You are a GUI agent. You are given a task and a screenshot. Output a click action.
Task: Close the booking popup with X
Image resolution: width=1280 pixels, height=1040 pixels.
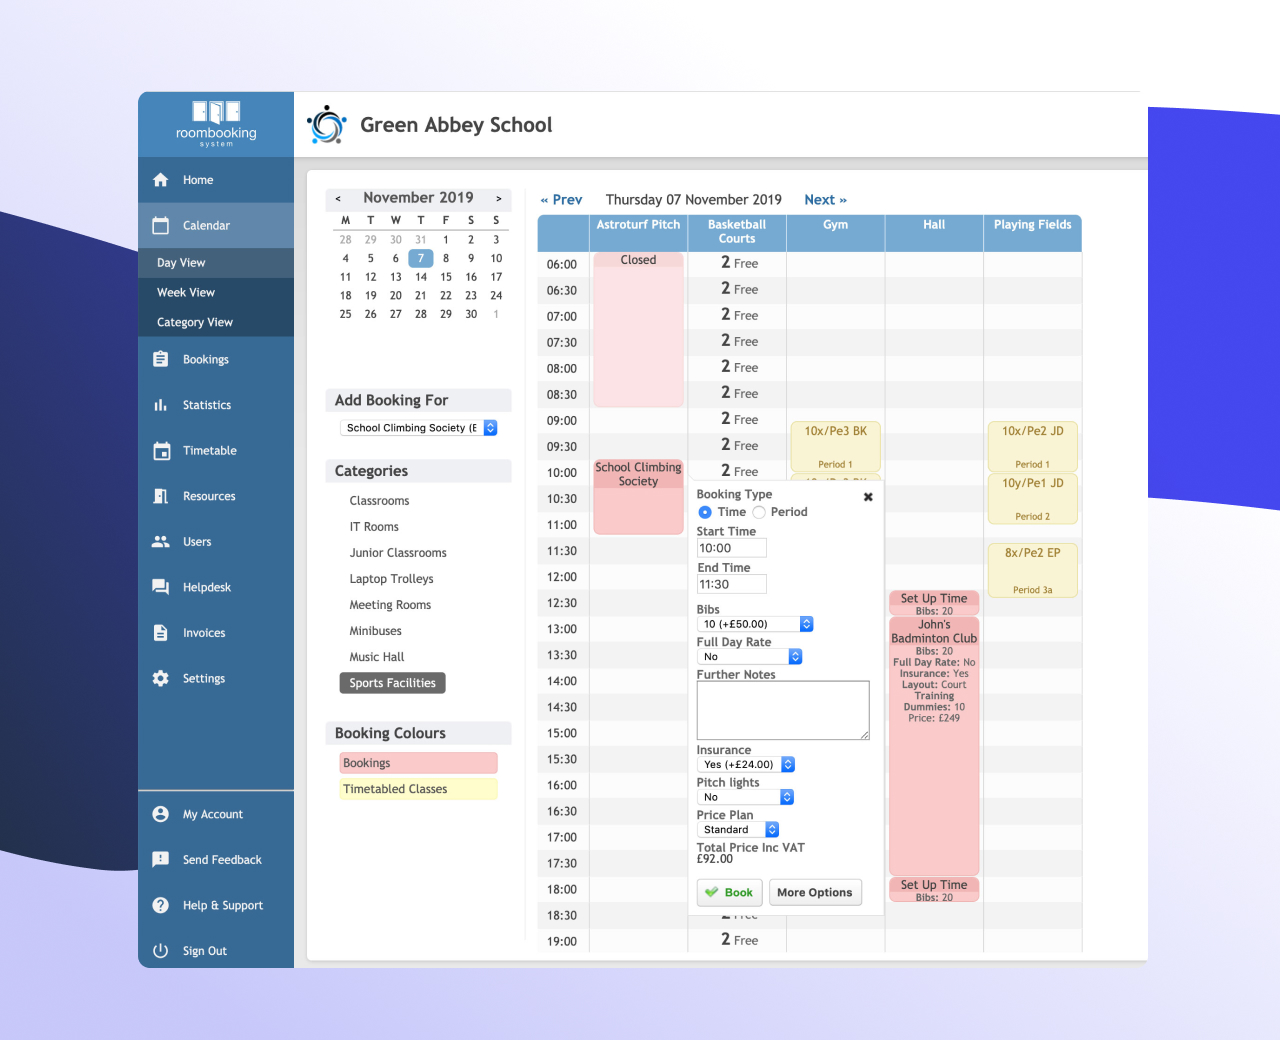pyautogui.click(x=868, y=497)
